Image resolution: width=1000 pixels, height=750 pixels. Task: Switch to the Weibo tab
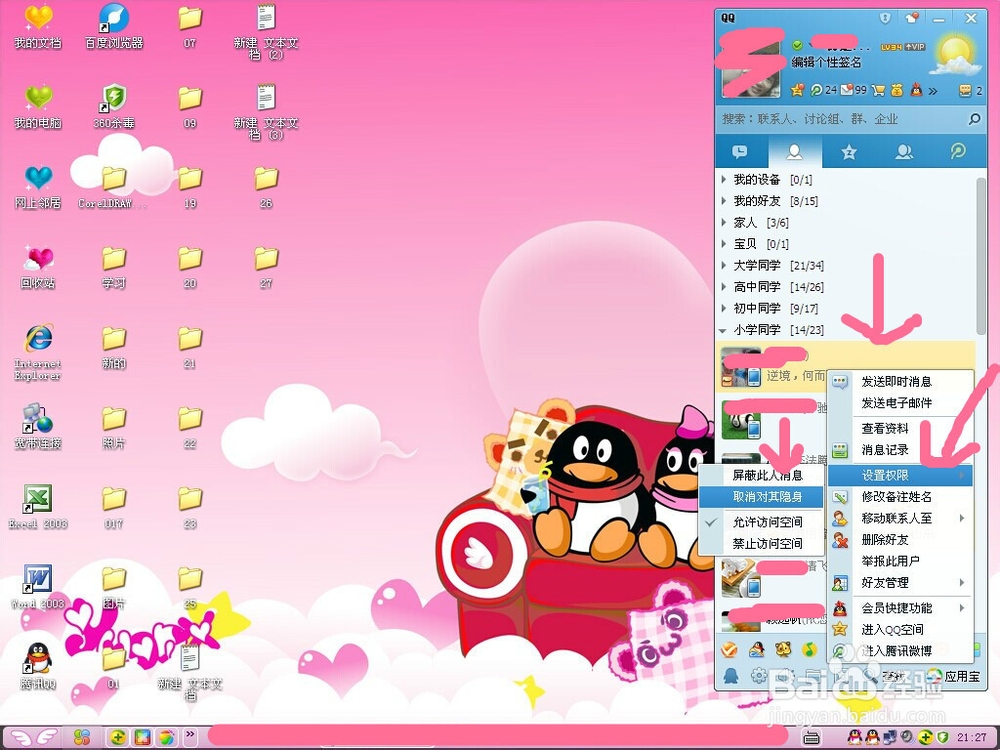click(958, 152)
